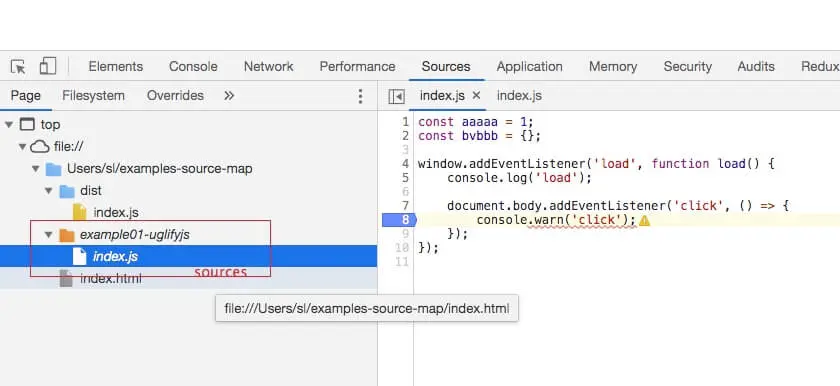
Task: Click the console.warn('click') code text
Action: [x=556, y=220]
